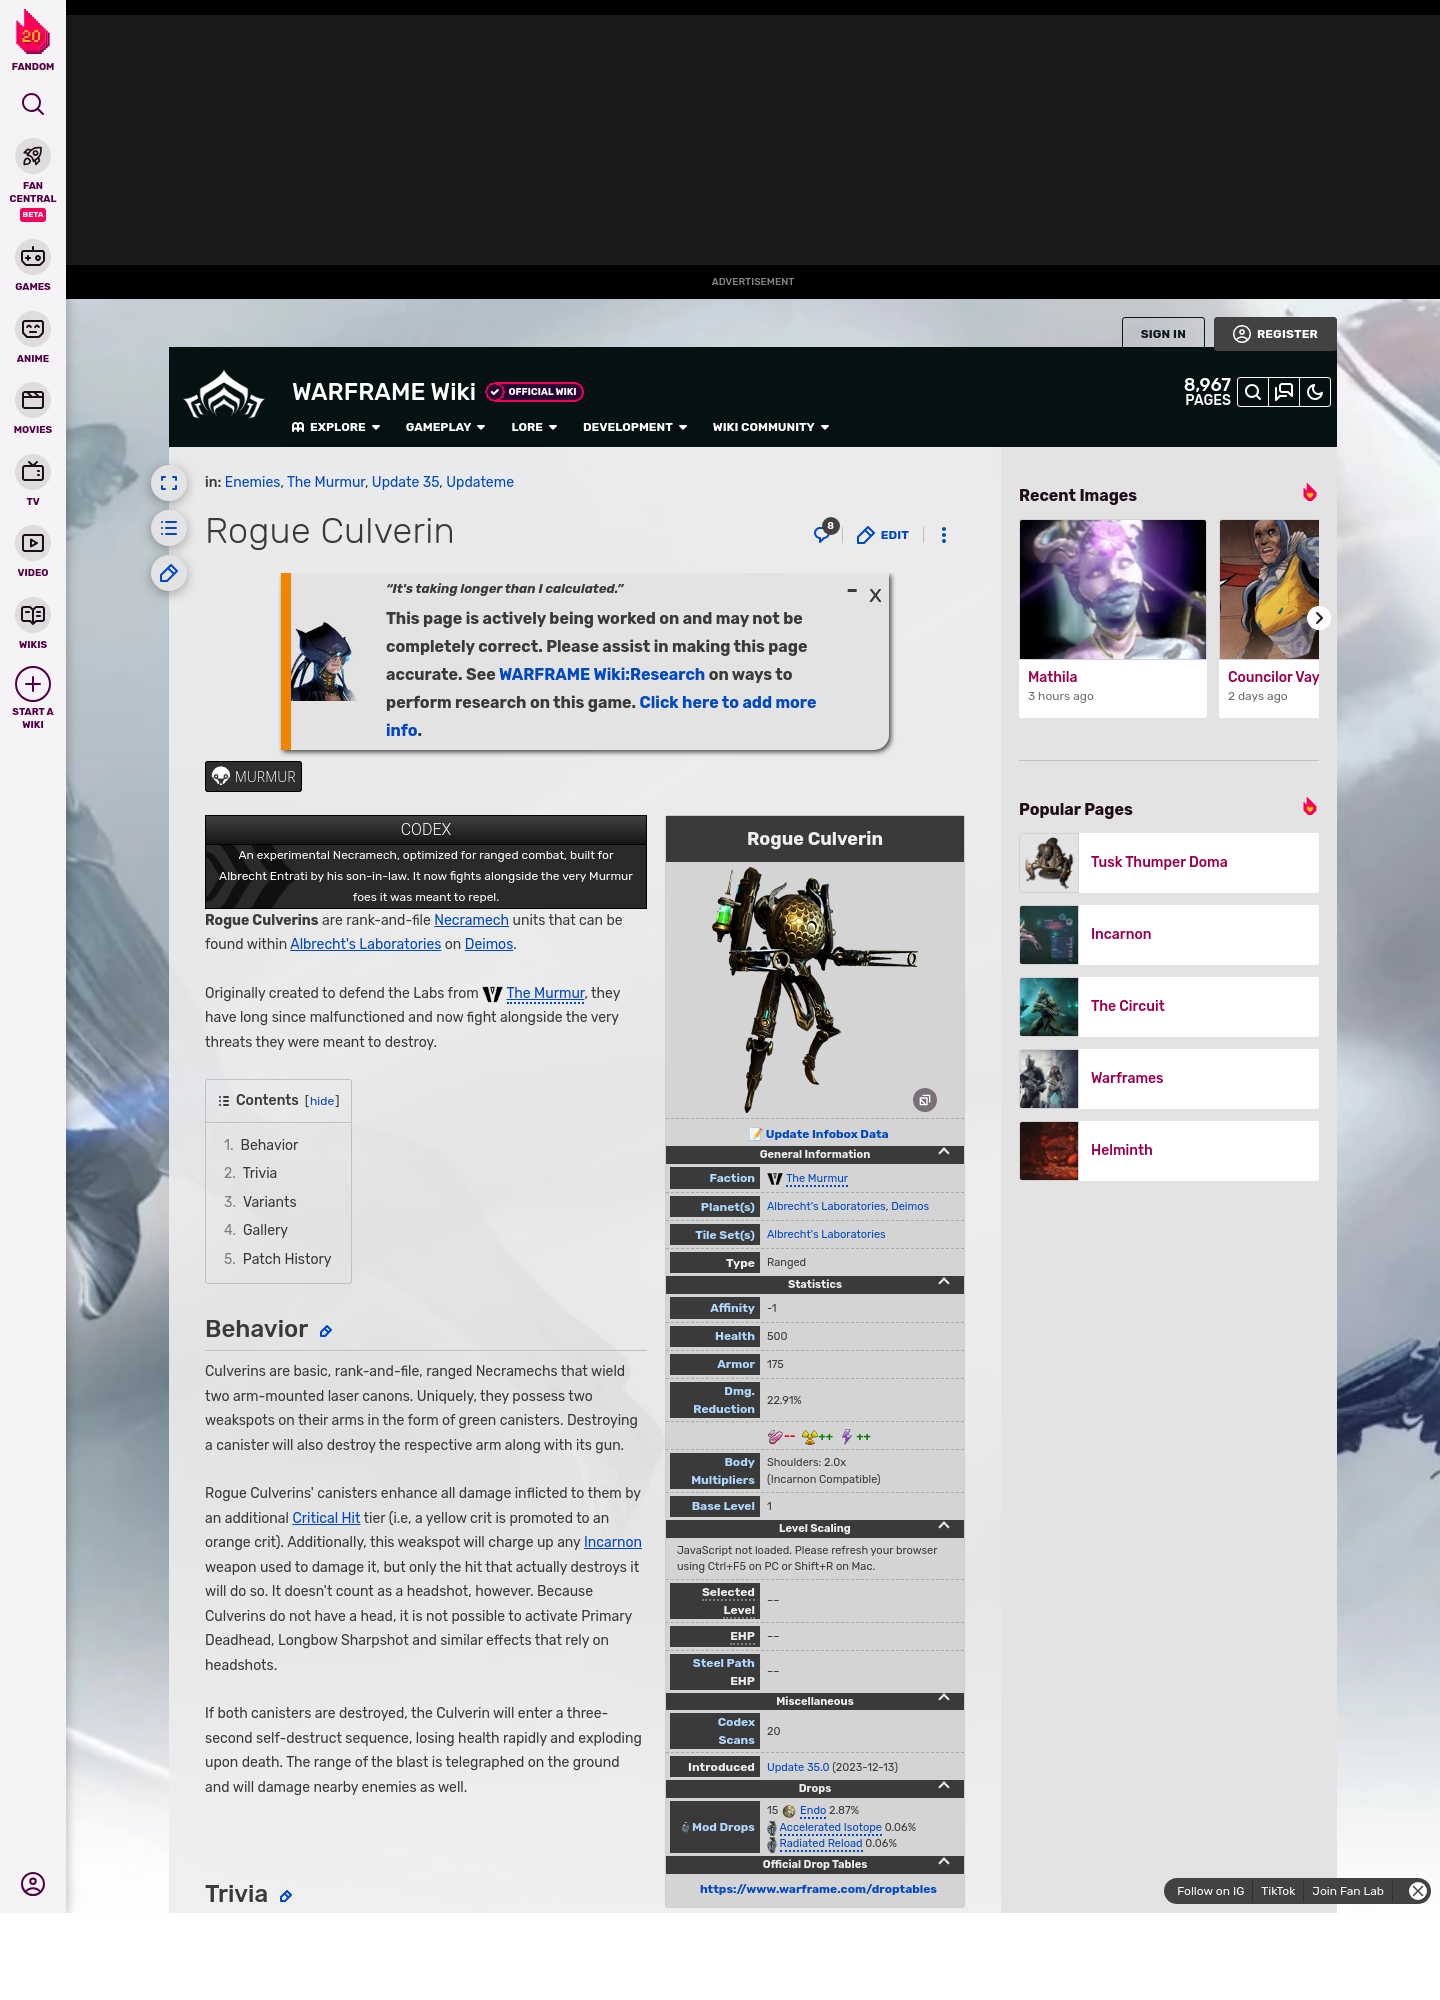Viewport: 1440px width, 2000px height.
Task: Click the Edit page button
Action: 883,535
